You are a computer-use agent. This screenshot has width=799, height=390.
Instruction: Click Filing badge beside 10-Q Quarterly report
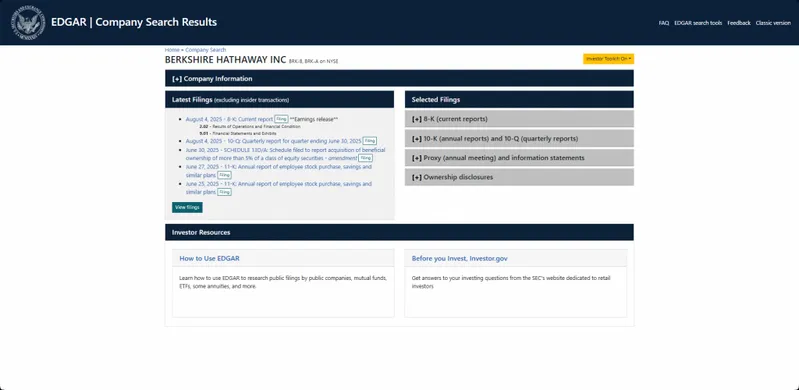(369, 141)
